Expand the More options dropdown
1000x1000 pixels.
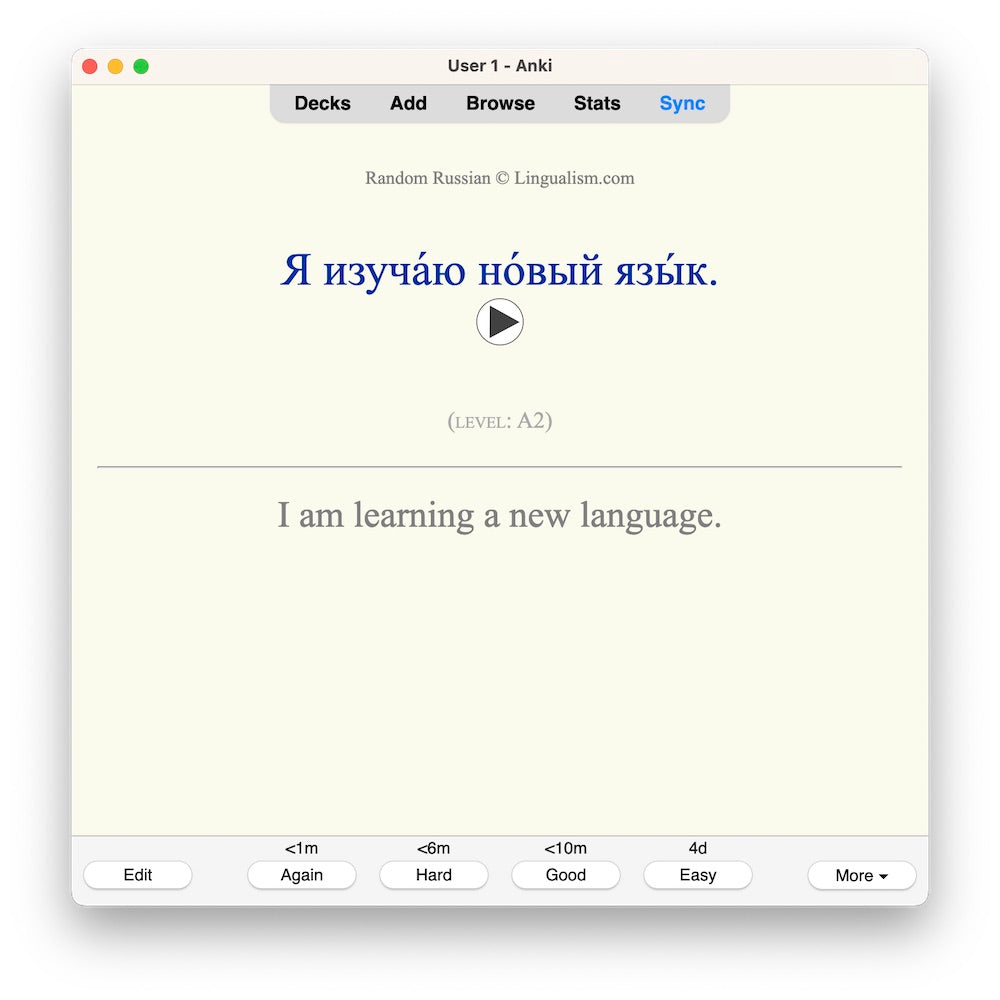tap(861, 875)
